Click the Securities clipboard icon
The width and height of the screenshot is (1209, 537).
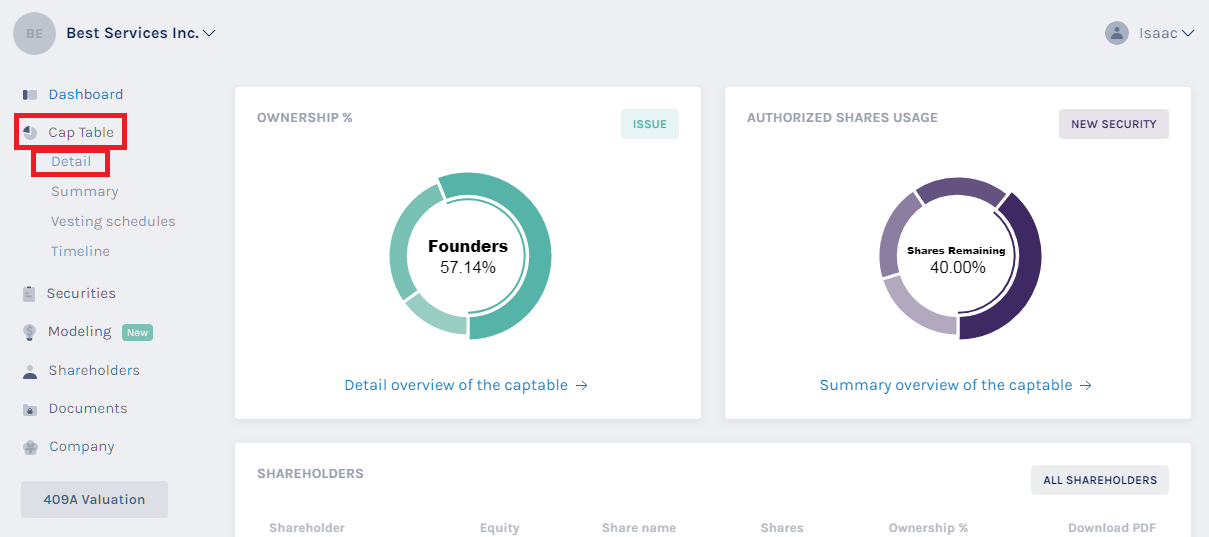[30, 294]
